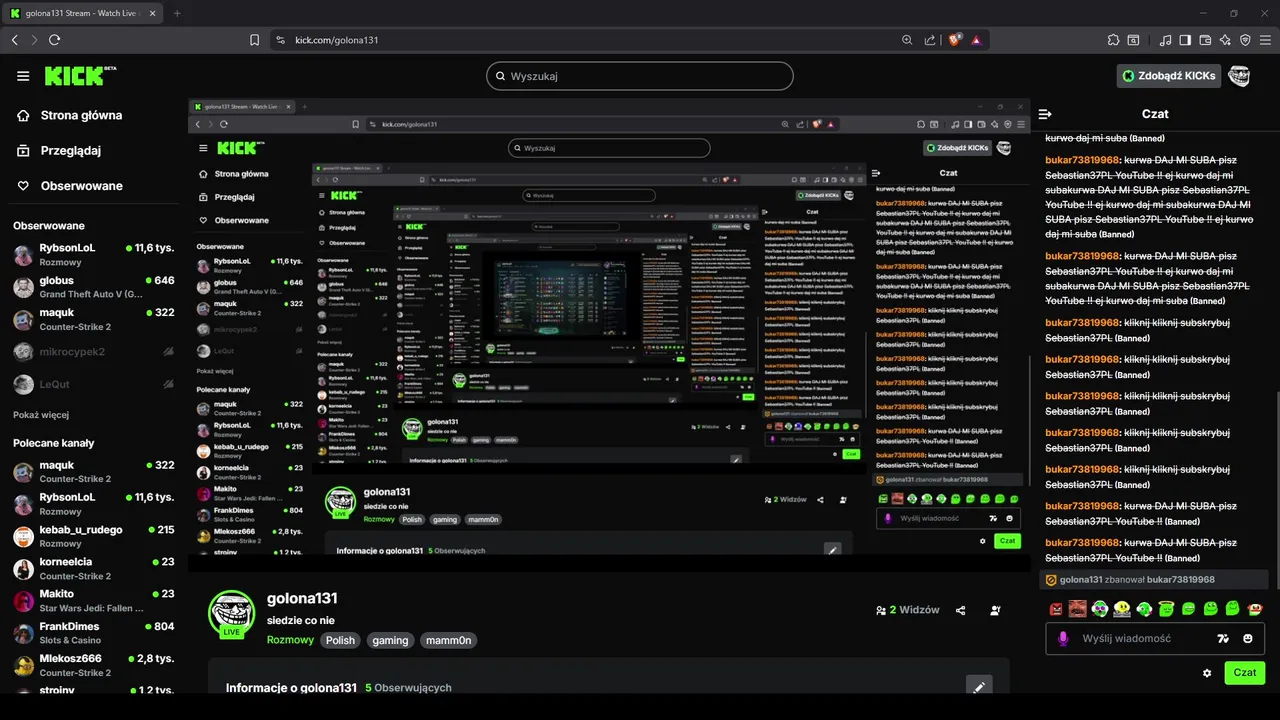Image resolution: width=1280 pixels, height=720 pixels.
Task: Click the gaming tag
Action: 390,640
